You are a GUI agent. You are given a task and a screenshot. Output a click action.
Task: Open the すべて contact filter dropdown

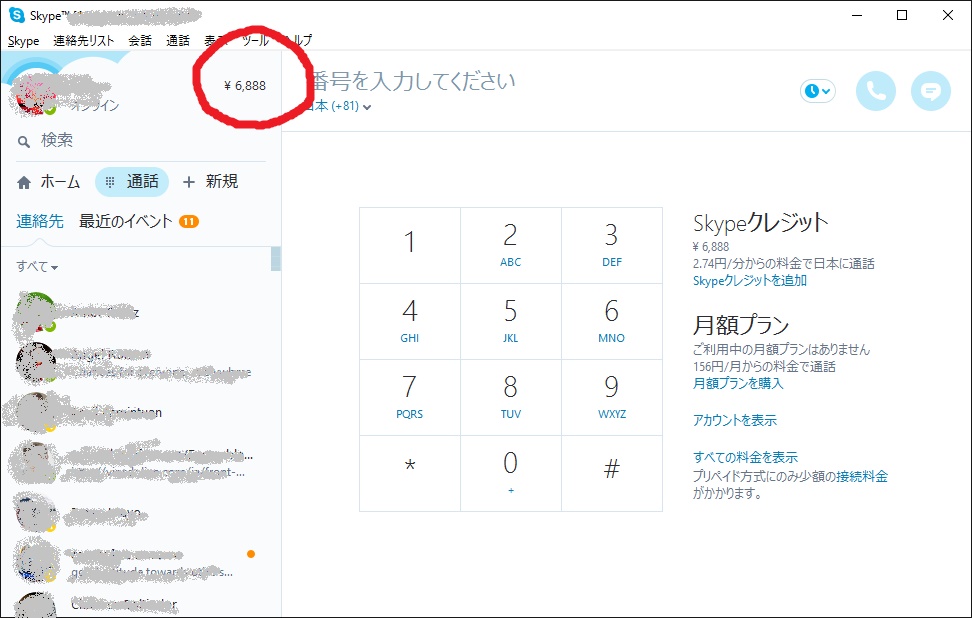coord(37,267)
